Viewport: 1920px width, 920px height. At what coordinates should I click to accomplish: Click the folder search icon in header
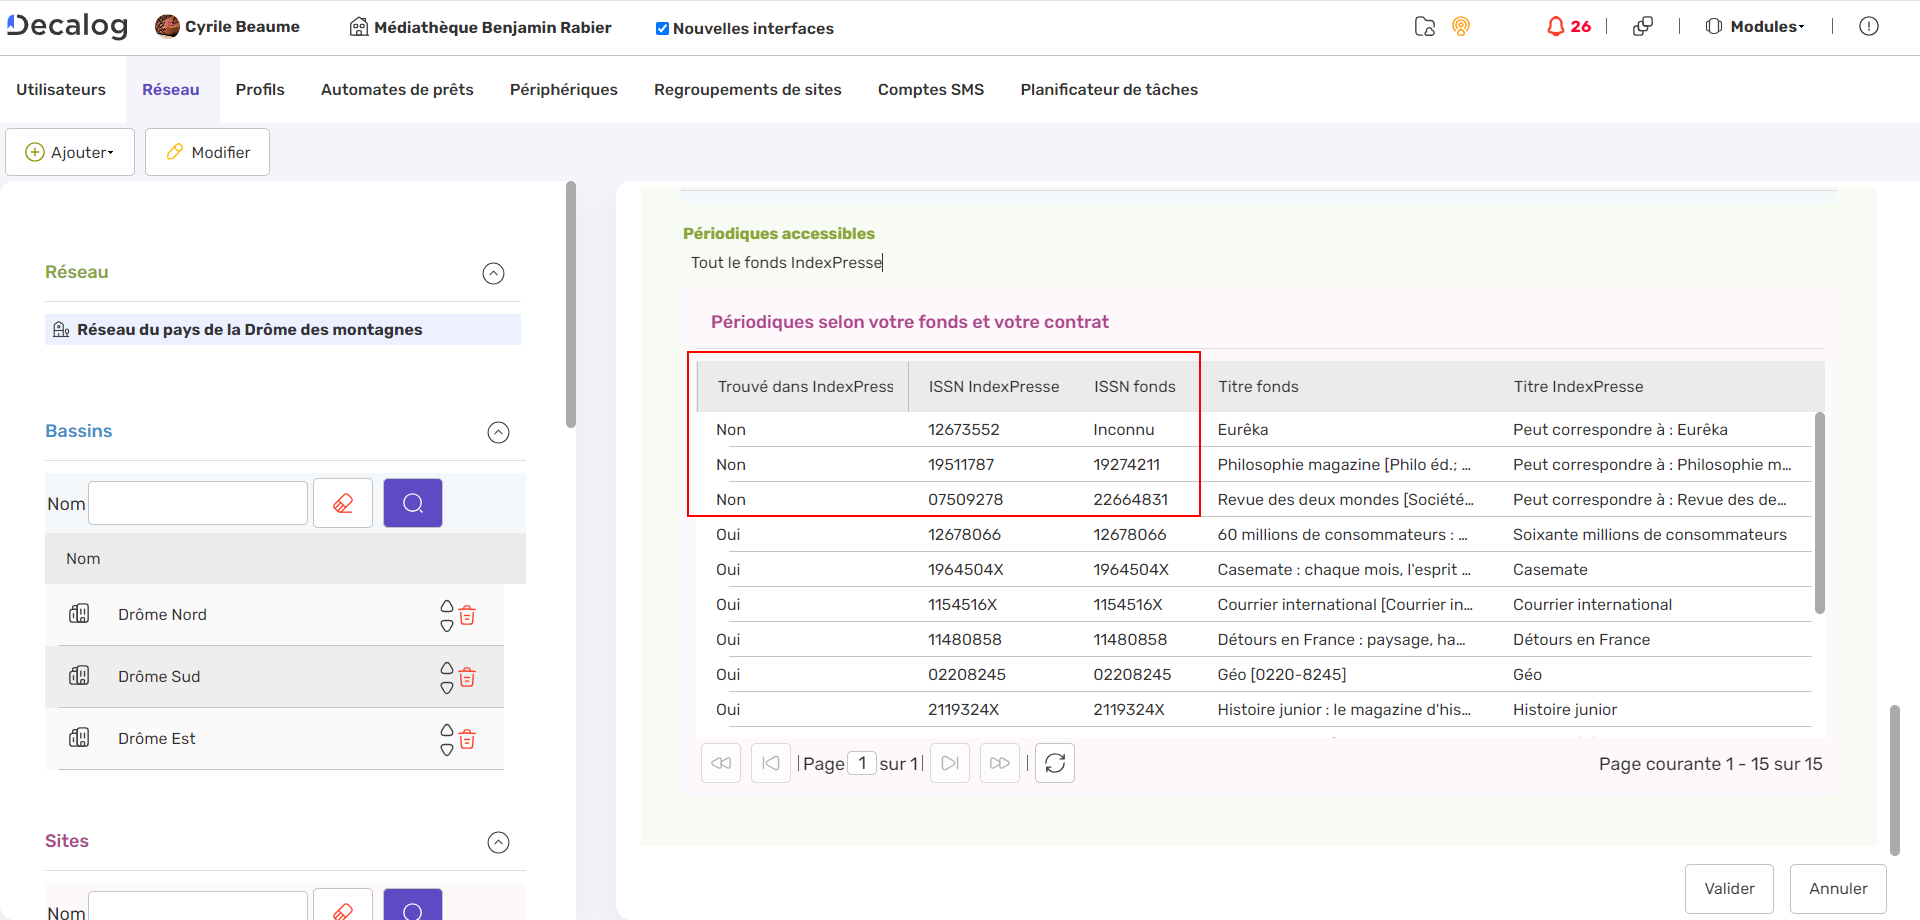[1425, 27]
